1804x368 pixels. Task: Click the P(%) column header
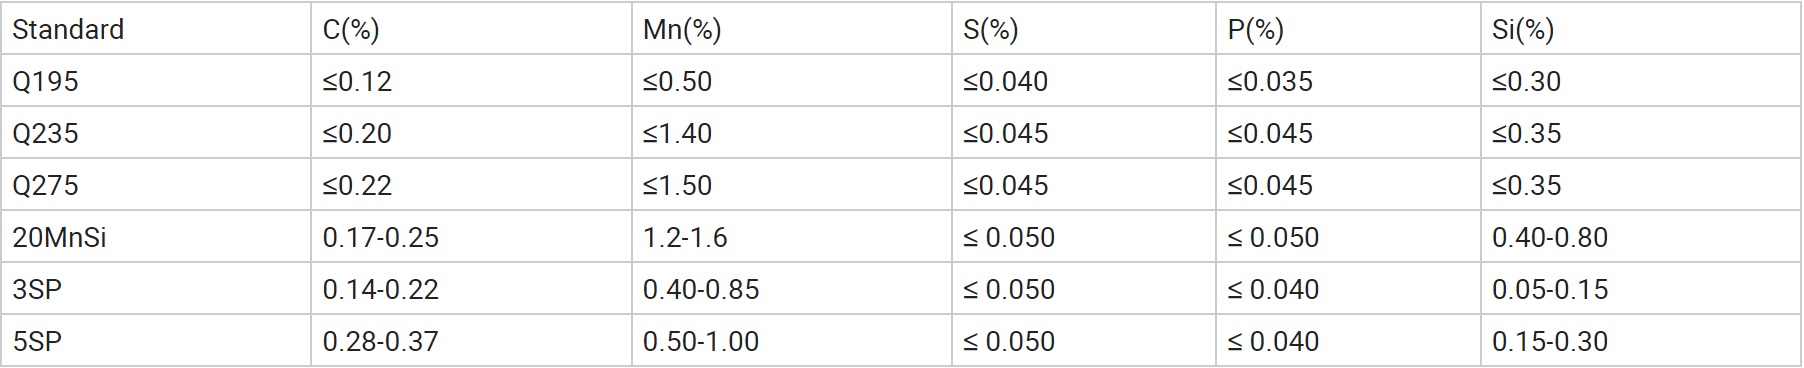click(1348, 29)
